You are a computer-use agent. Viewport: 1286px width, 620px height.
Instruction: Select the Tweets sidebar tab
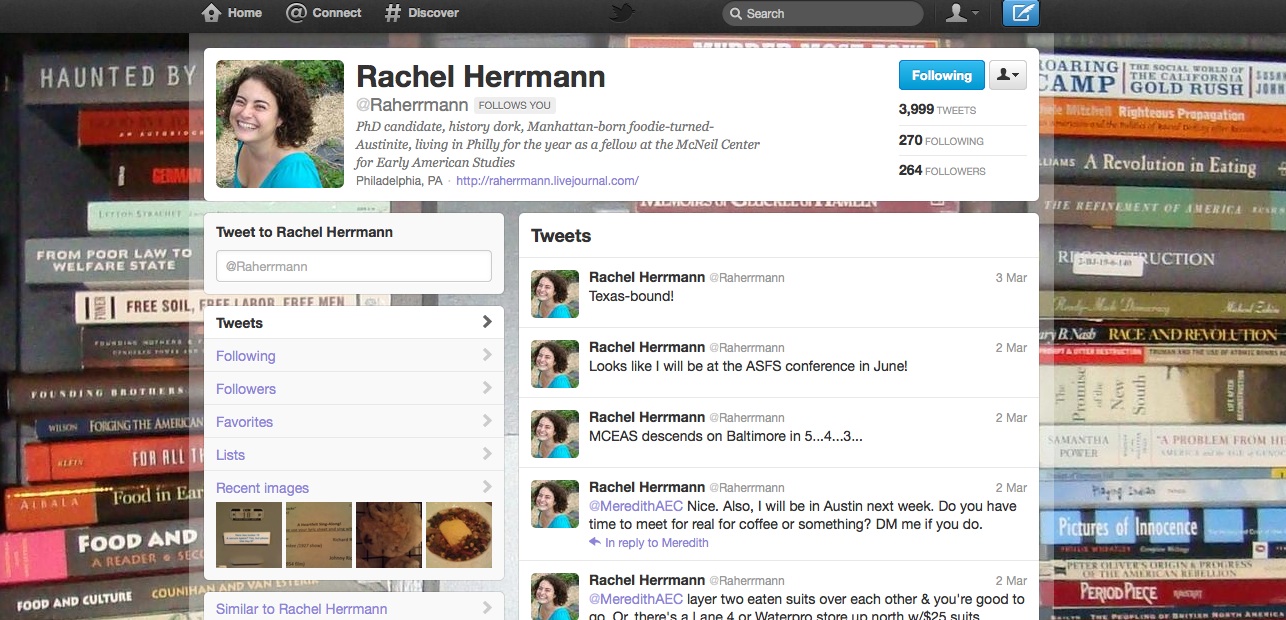354,323
